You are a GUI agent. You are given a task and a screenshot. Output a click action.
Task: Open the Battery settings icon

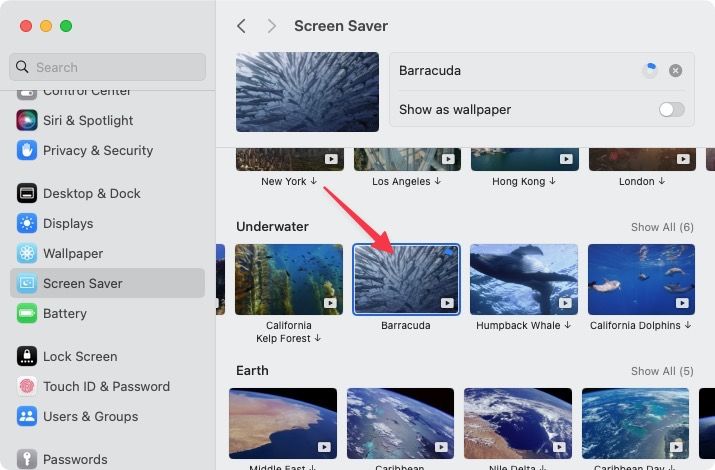tap(27, 313)
